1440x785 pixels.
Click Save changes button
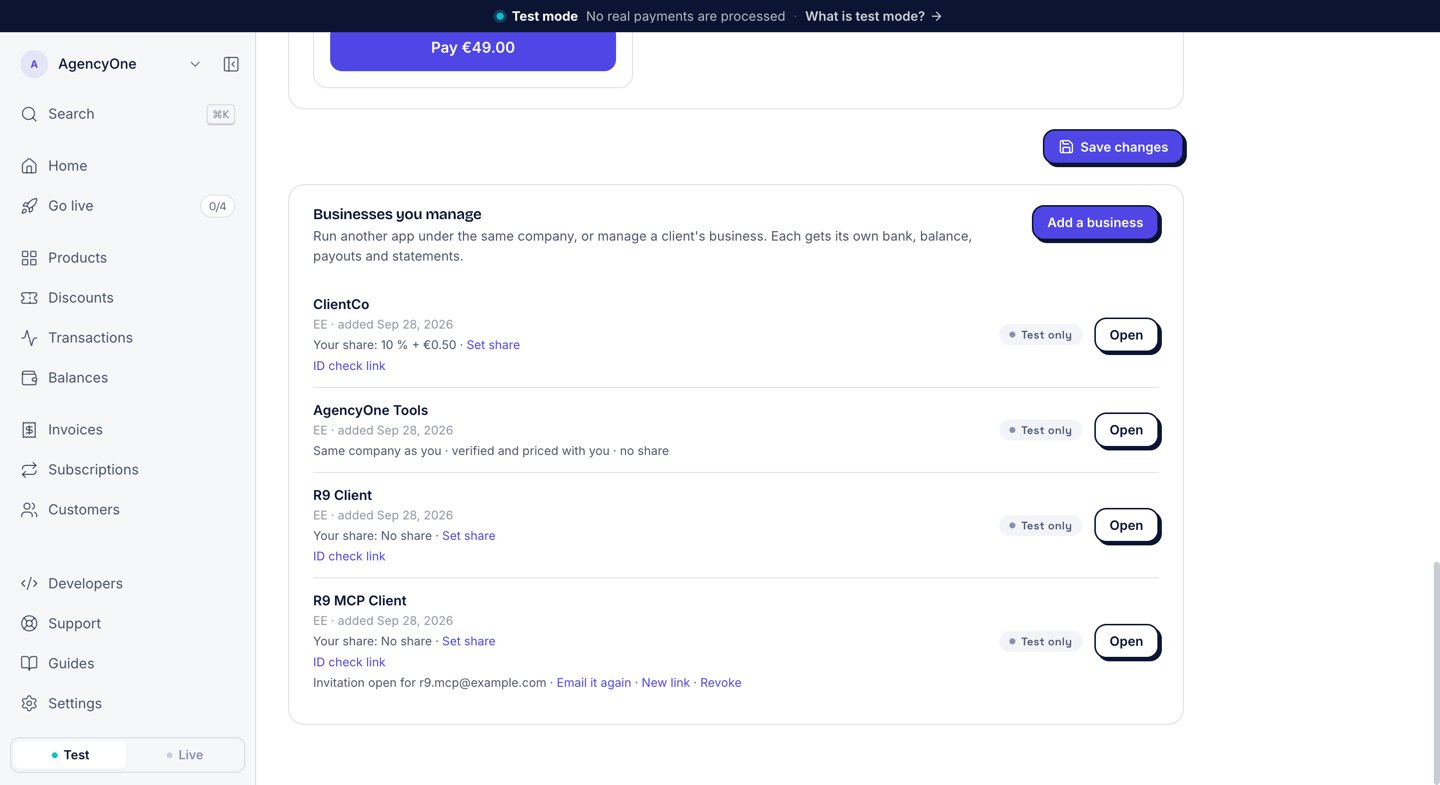tap(1113, 147)
